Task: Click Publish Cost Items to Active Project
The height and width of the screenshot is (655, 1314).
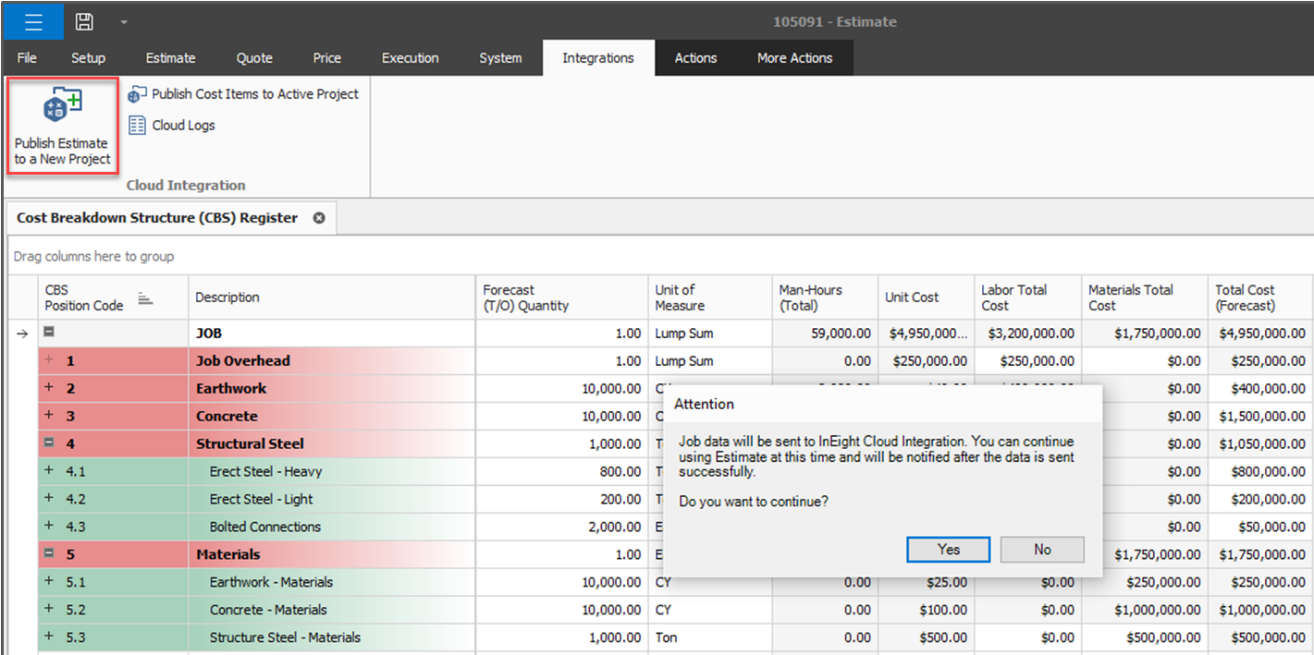Action: pyautogui.click(x=254, y=94)
